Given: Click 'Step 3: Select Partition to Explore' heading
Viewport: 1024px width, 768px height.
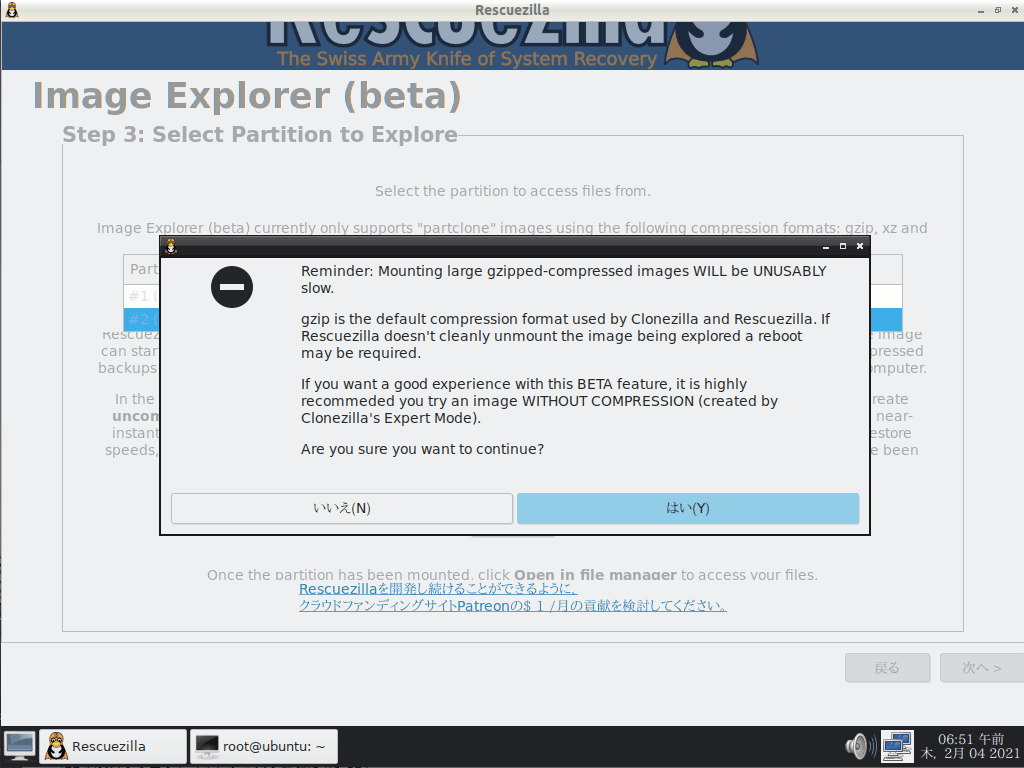Looking at the screenshot, I should 260,135.
